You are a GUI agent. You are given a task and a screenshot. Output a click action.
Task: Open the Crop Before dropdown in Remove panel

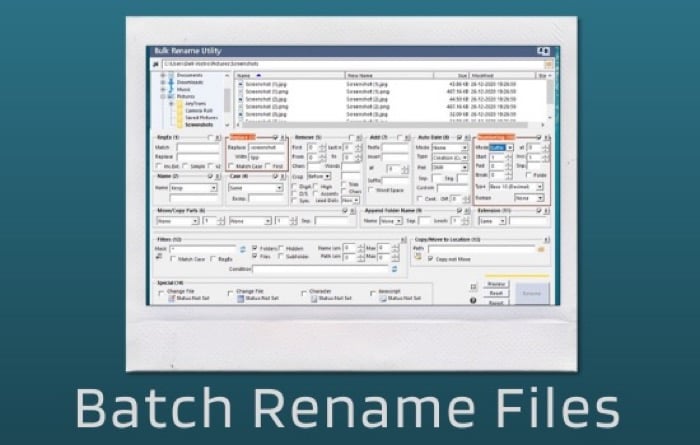pyautogui.click(x=319, y=177)
